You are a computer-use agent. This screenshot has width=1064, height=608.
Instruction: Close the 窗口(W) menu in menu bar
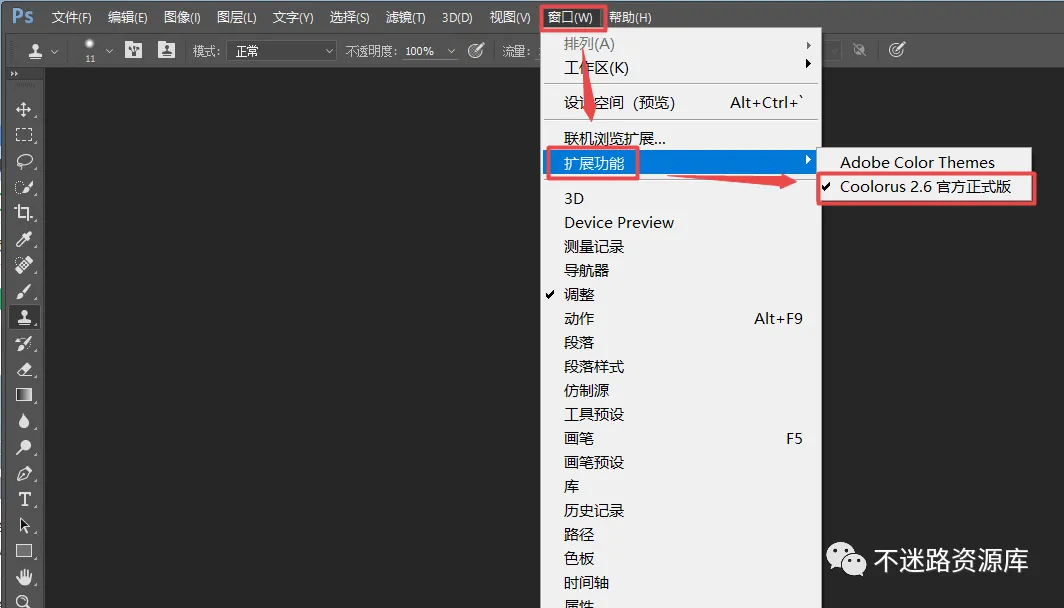click(x=571, y=17)
